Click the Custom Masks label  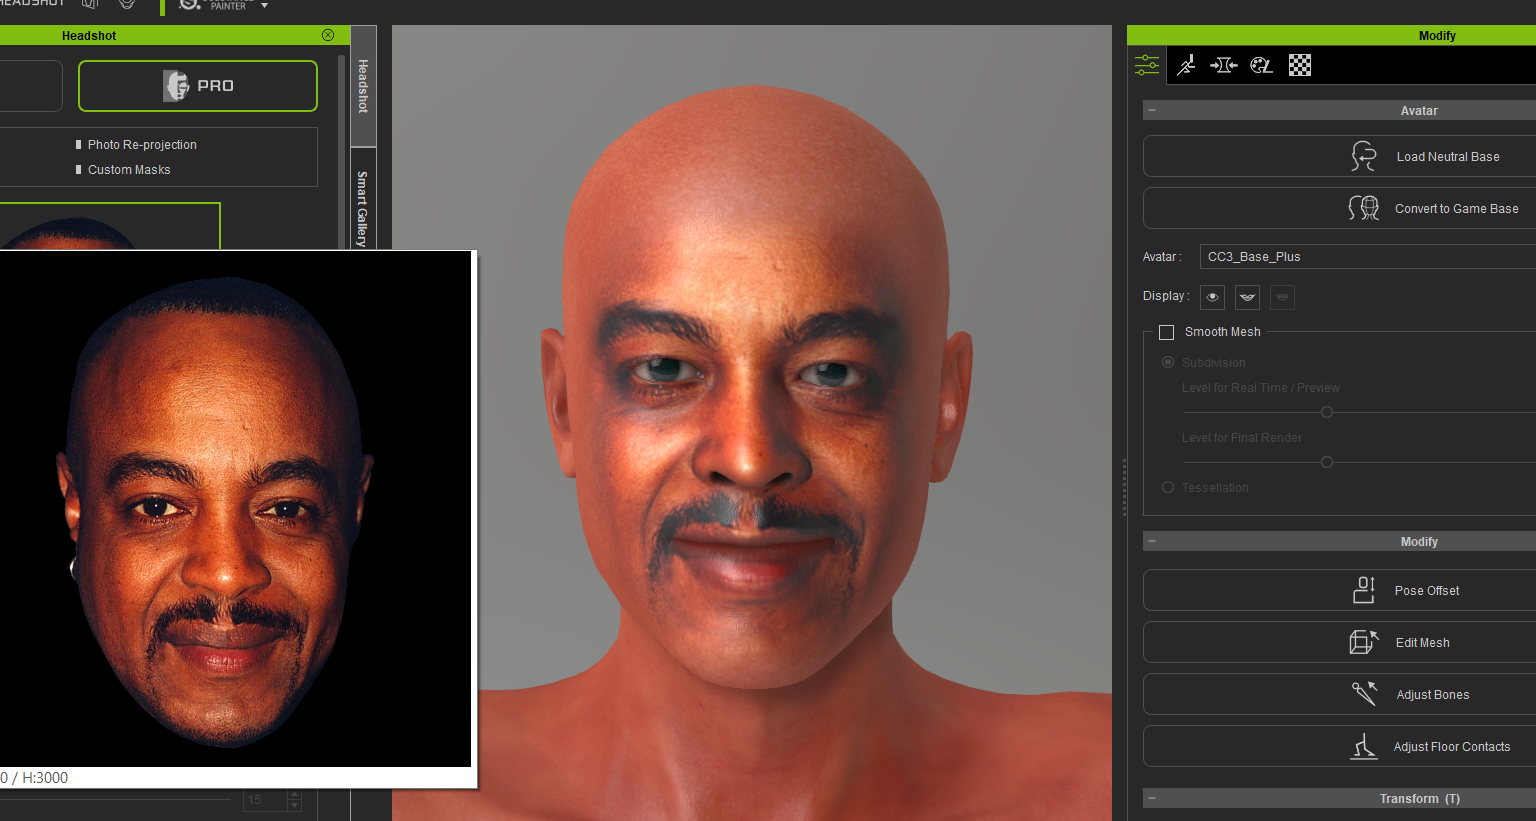(129, 170)
